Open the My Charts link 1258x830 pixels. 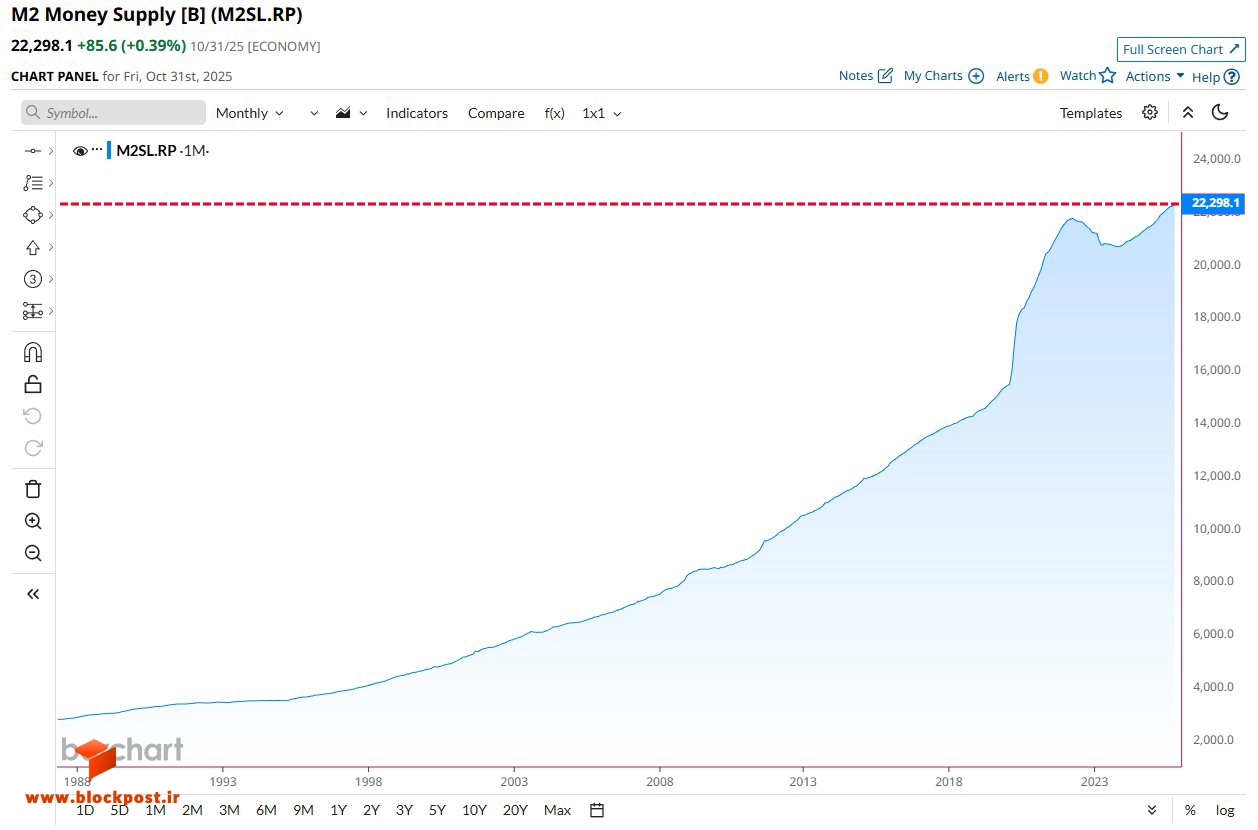[944, 76]
